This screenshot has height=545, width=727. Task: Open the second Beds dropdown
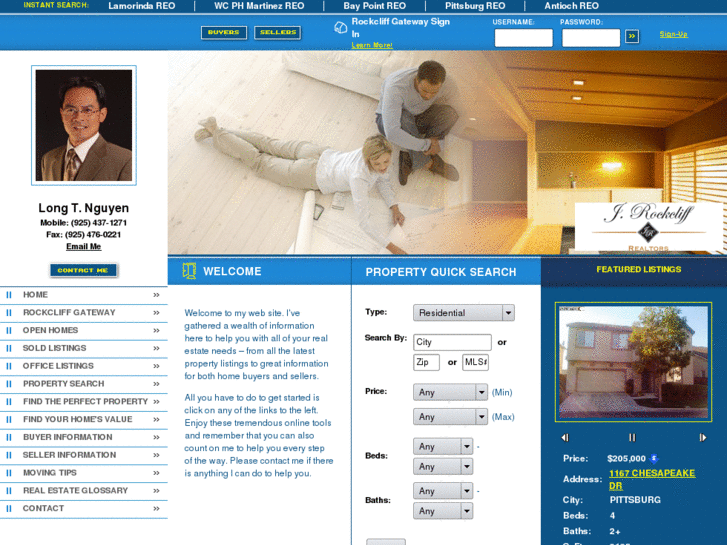tap(443, 466)
